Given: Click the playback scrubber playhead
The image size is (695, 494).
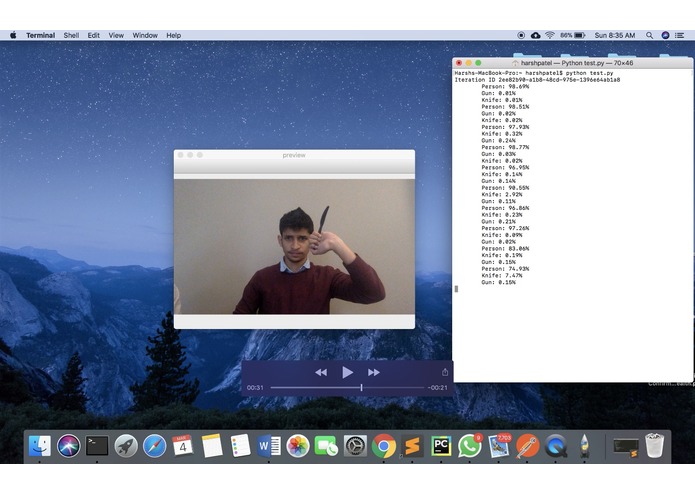Looking at the screenshot, I should 362,388.
